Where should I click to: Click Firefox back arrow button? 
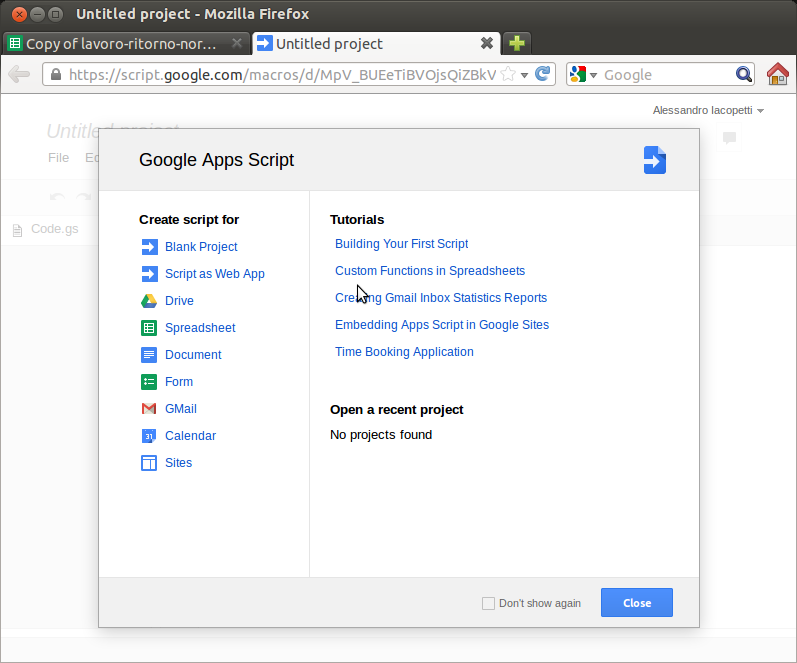click(19, 74)
